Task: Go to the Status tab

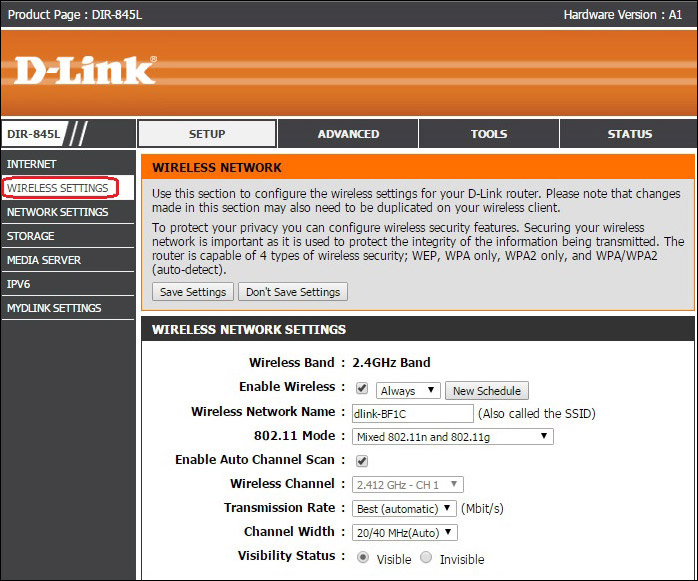Action: 629,134
